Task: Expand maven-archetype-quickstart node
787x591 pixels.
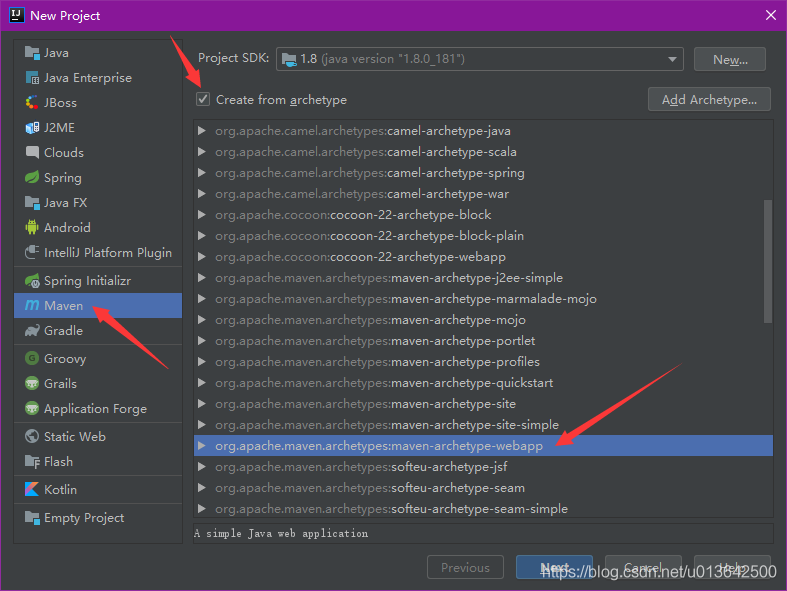Action: (202, 383)
